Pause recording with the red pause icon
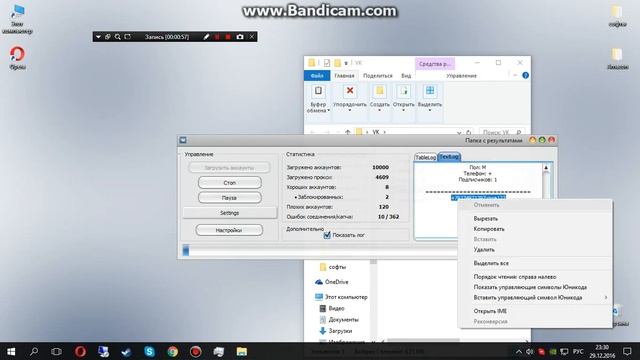Image resolution: width=640 pixels, height=360 pixels. coord(217,37)
